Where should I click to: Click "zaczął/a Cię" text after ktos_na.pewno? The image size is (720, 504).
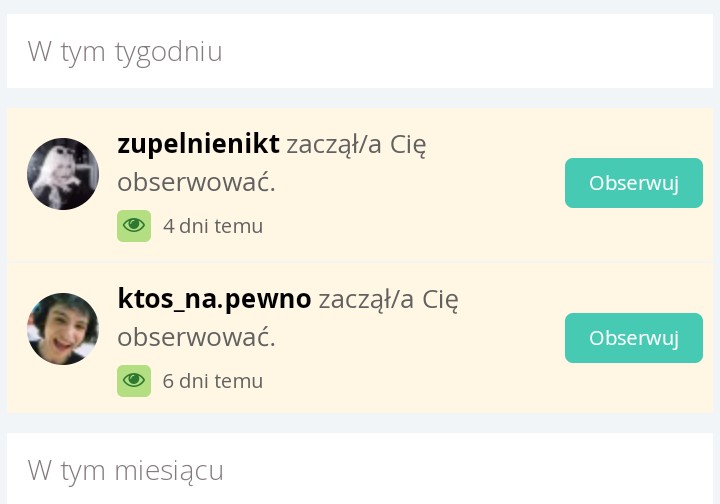coord(388,300)
